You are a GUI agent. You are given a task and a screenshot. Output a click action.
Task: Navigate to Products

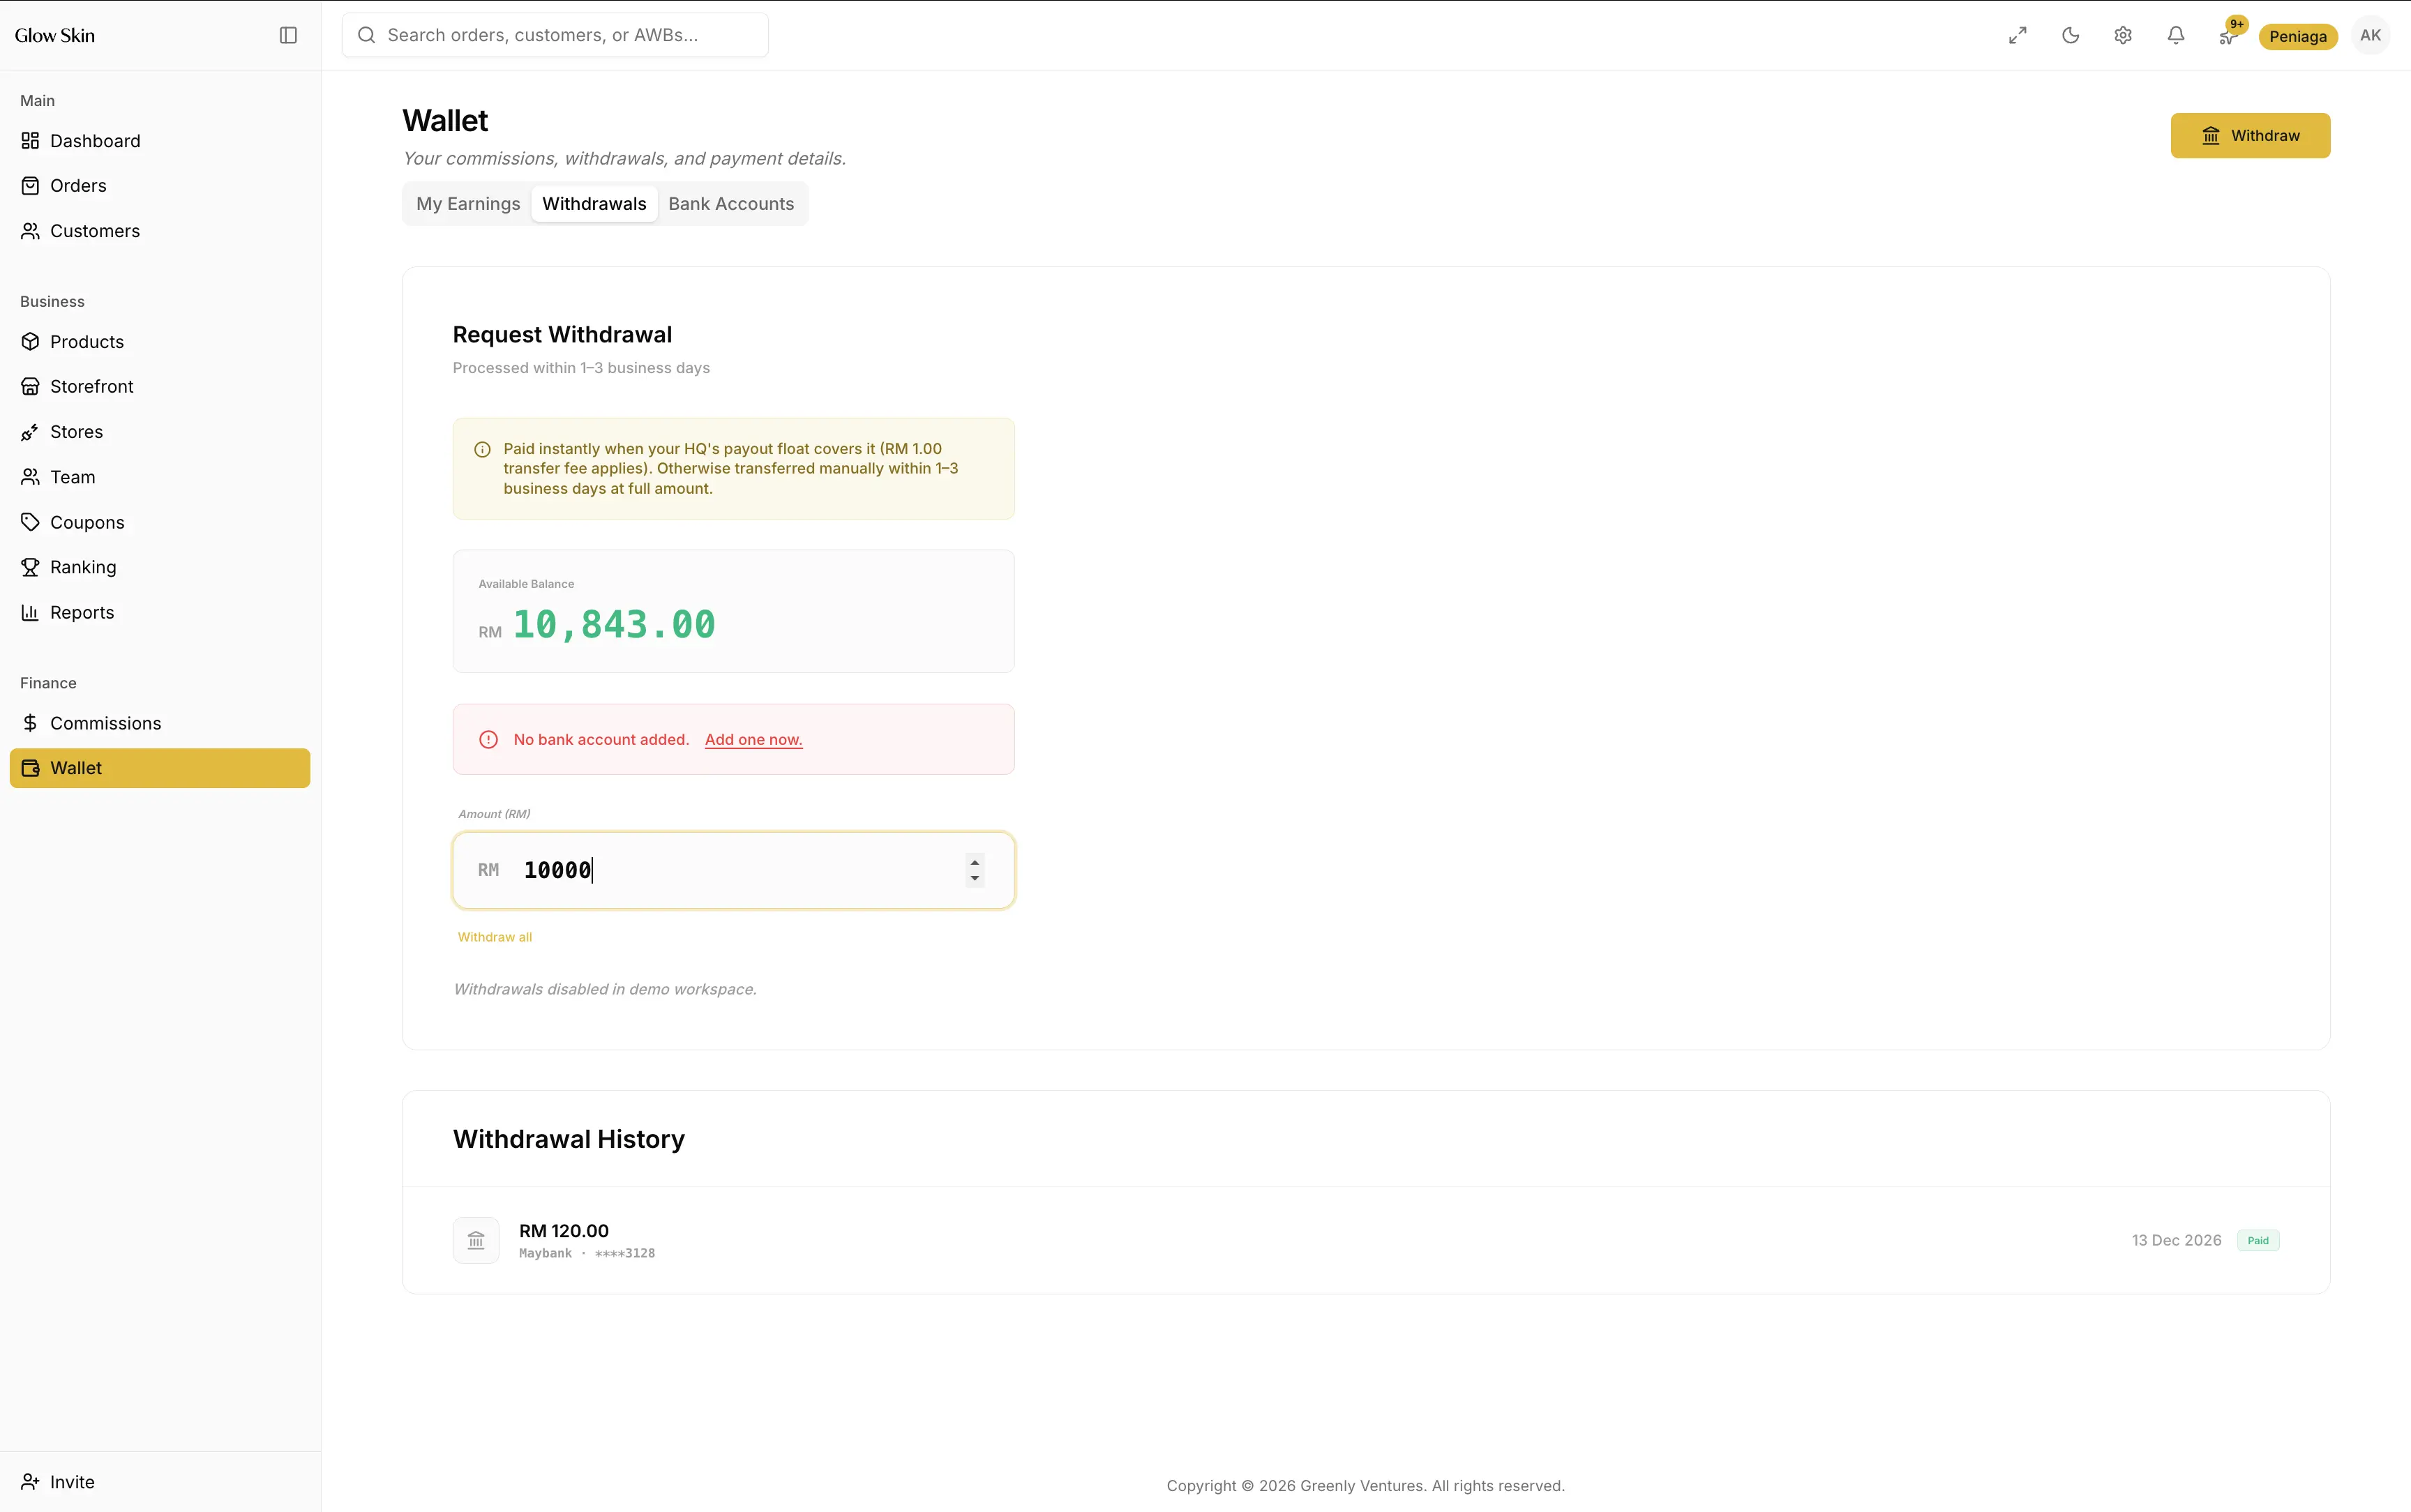pyautogui.click(x=160, y=342)
